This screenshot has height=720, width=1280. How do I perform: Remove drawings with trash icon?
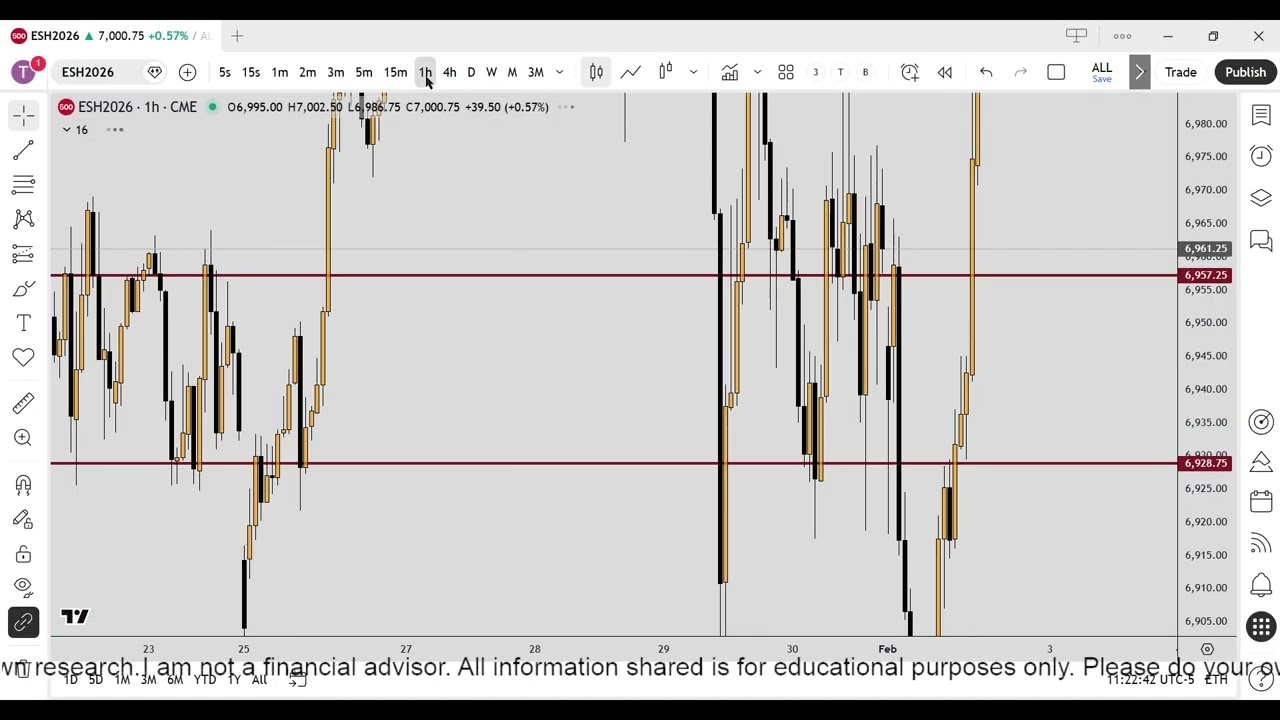tap(22, 669)
